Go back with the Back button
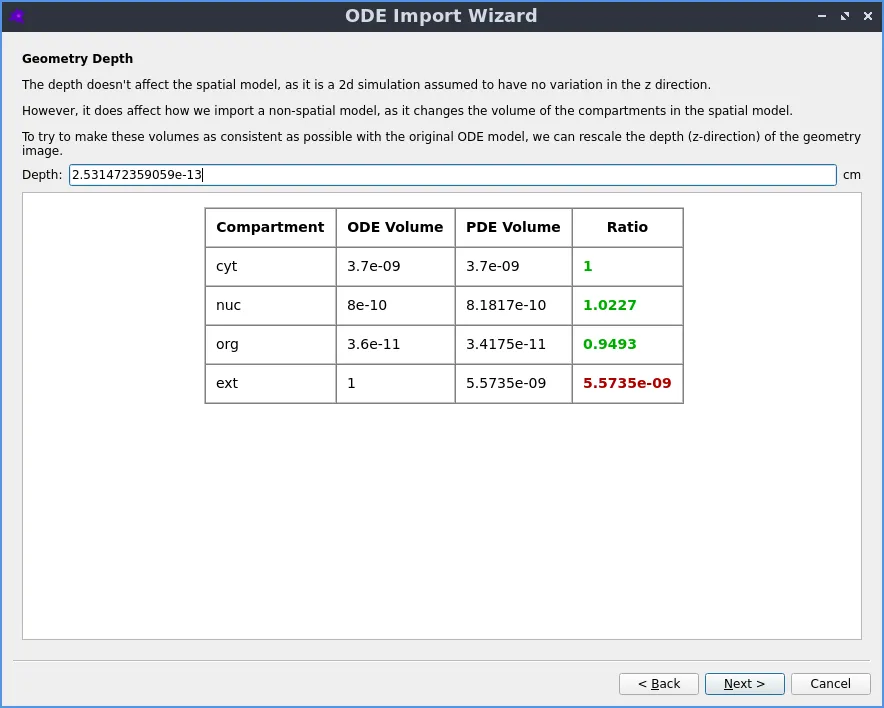 point(658,684)
